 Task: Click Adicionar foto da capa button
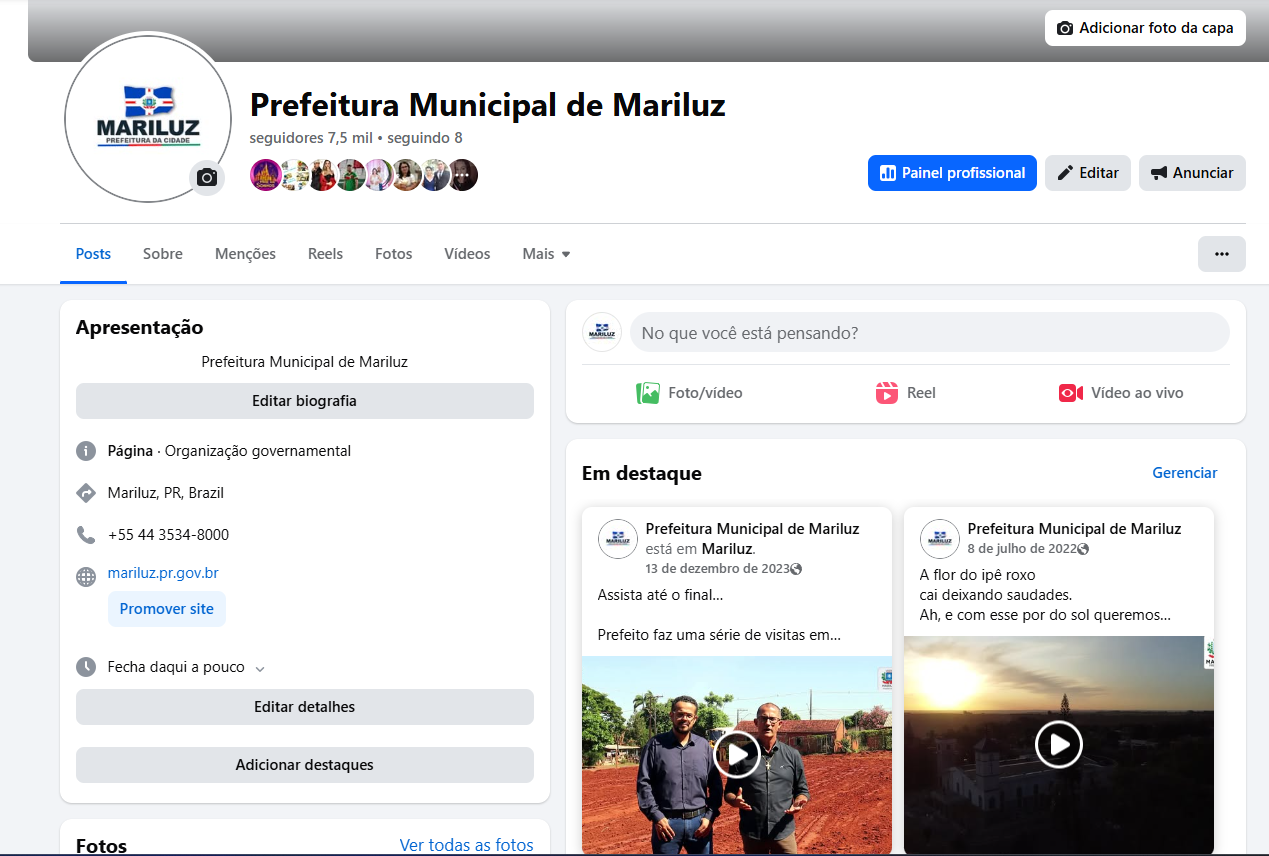point(1144,28)
